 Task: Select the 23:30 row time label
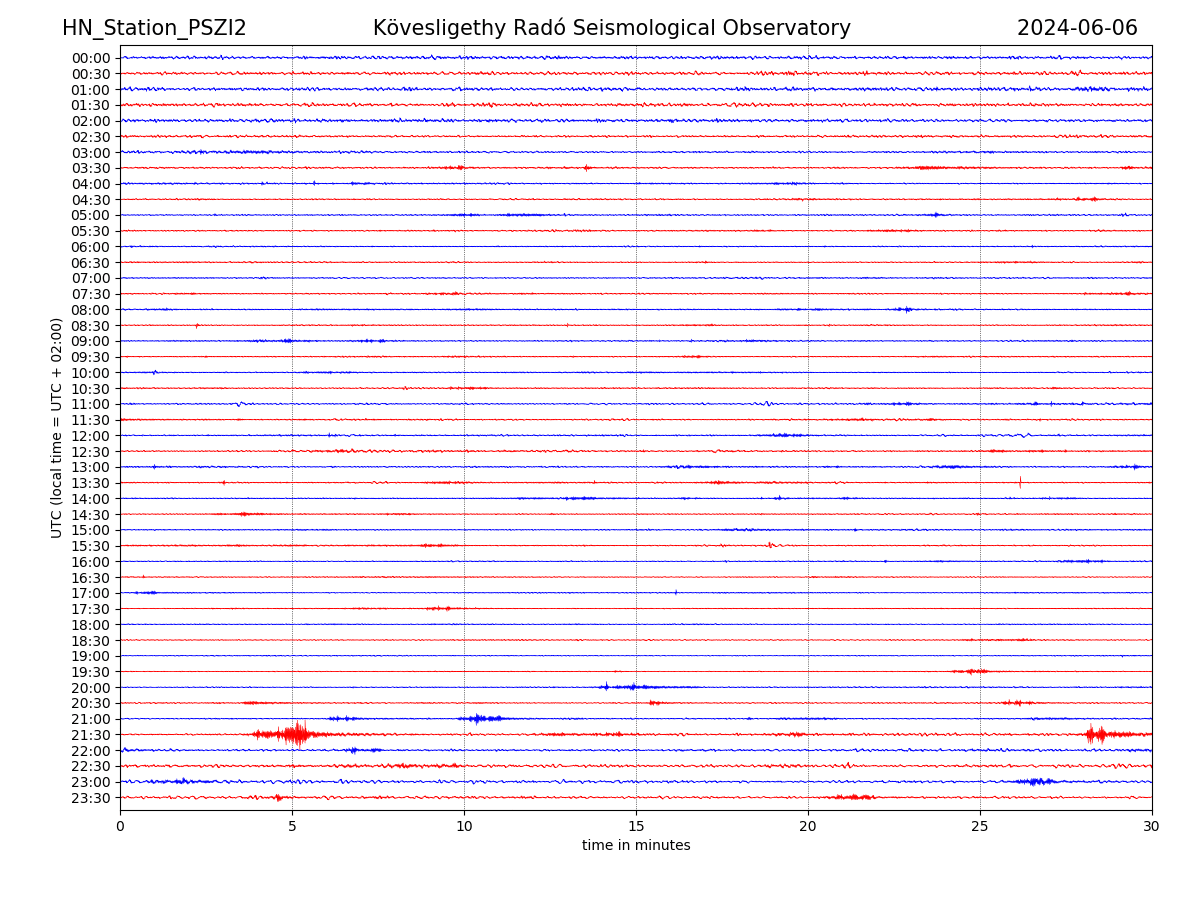point(91,798)
